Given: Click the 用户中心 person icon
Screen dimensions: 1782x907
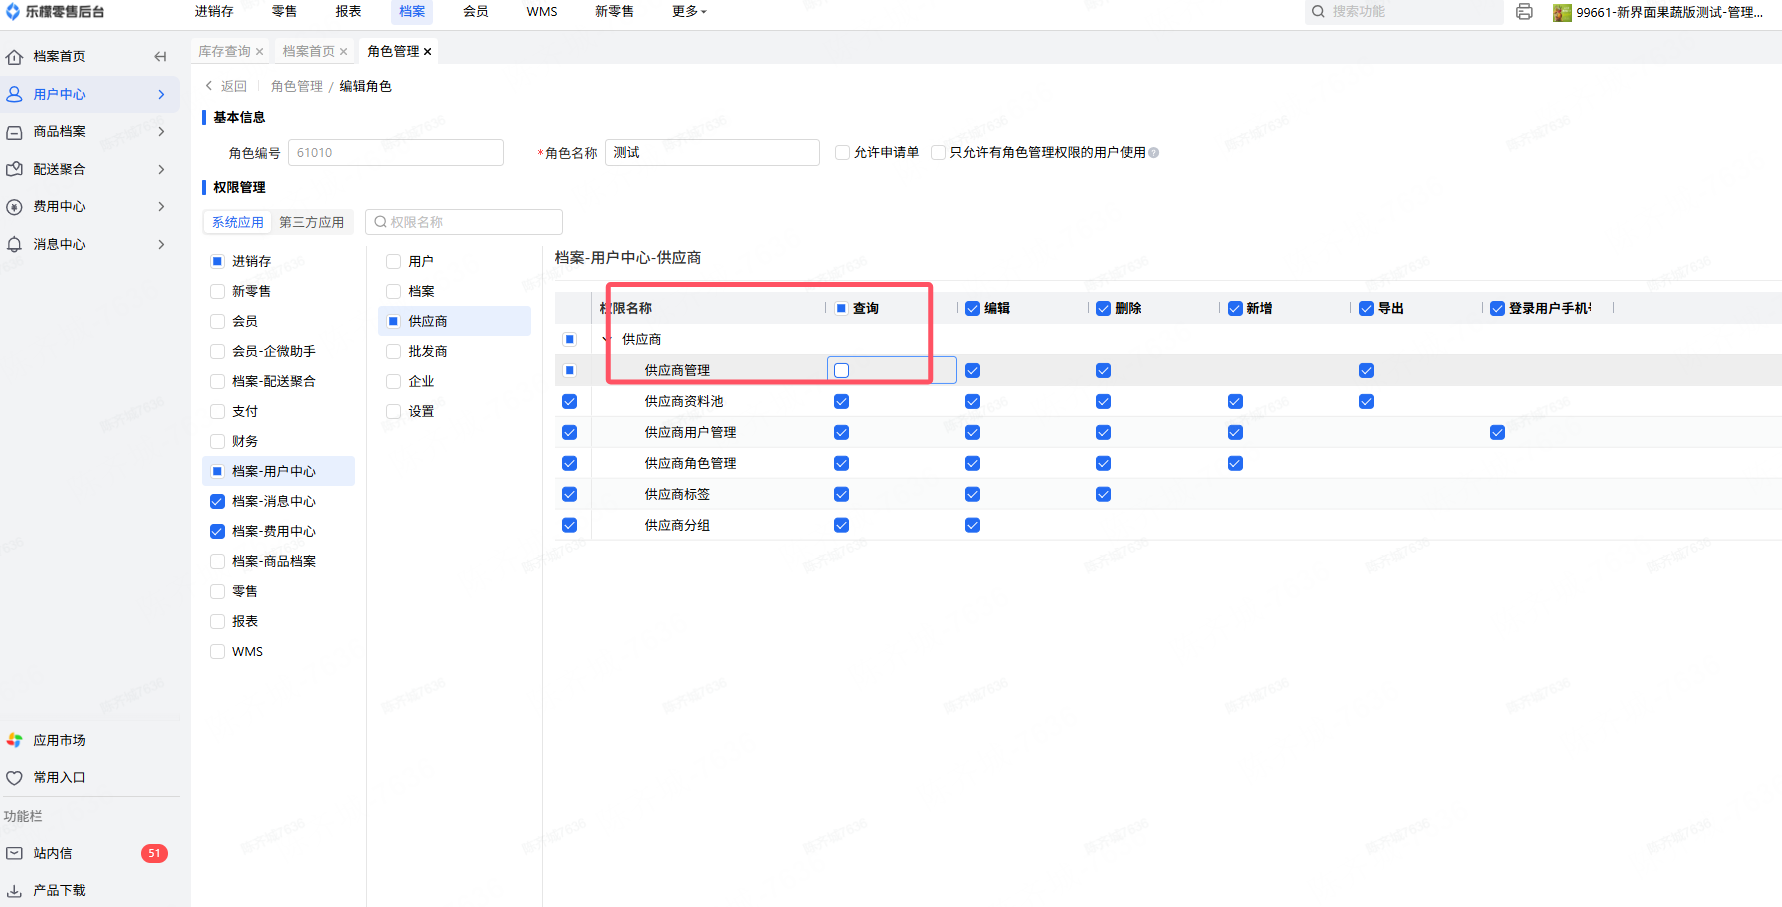Looking at the screenshot, I should (15, 94).
